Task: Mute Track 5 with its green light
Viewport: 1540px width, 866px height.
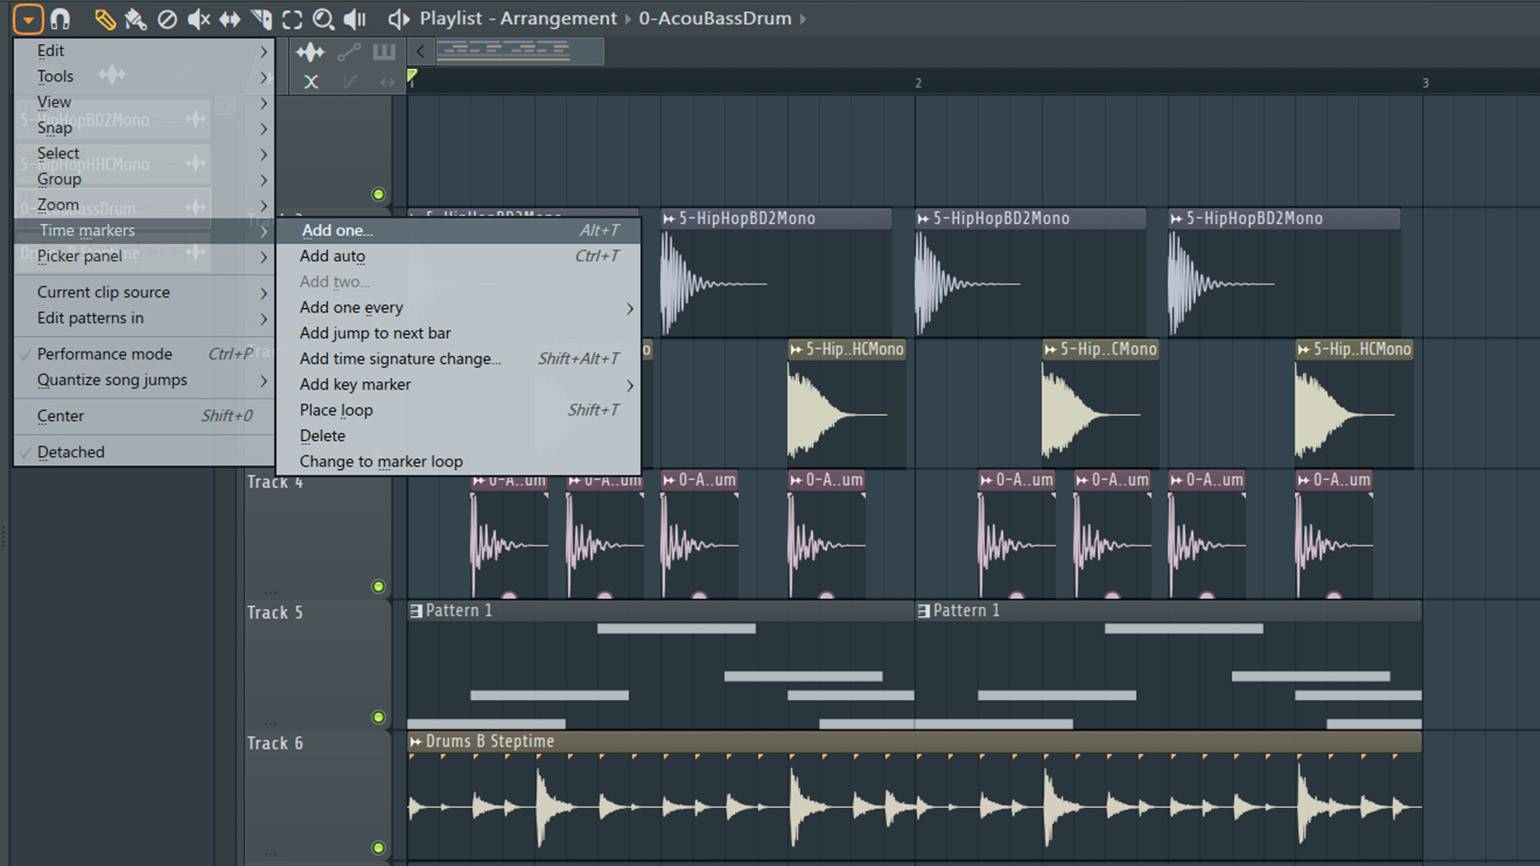Action: [378, 717]
